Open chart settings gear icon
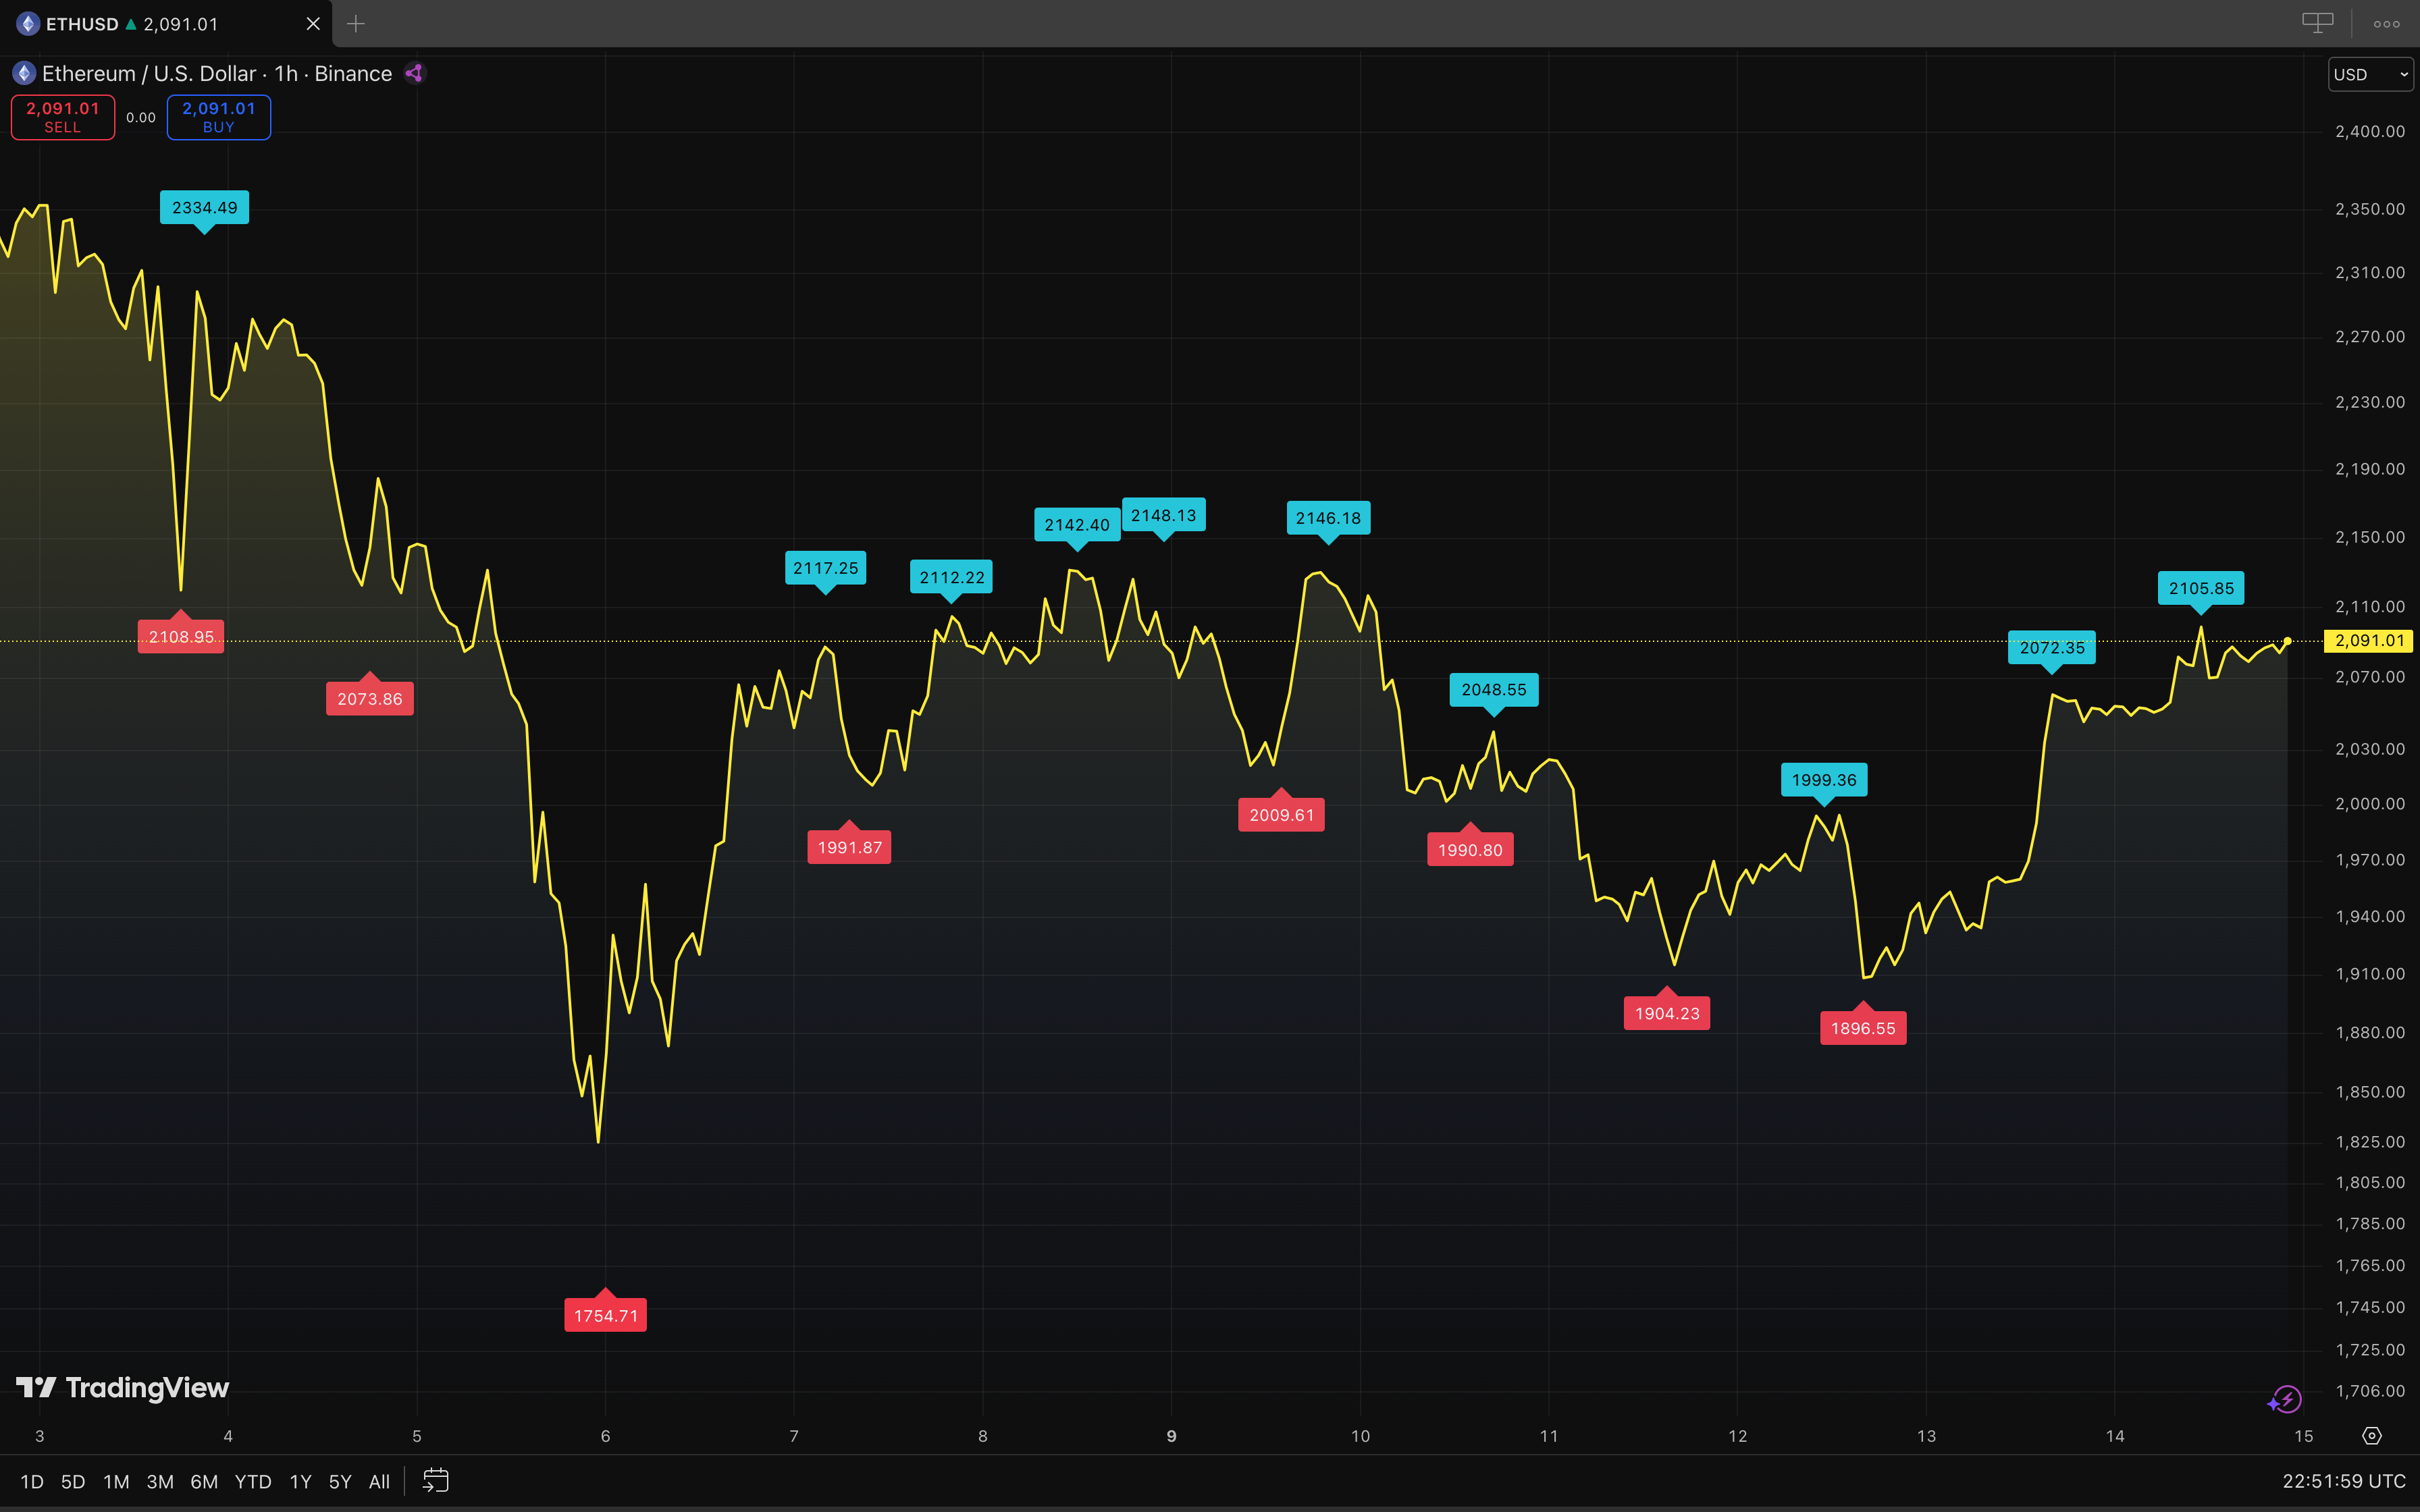Image resolution: width=2420 pixels, height=1512 pixels. [x=2371, y=1436]
